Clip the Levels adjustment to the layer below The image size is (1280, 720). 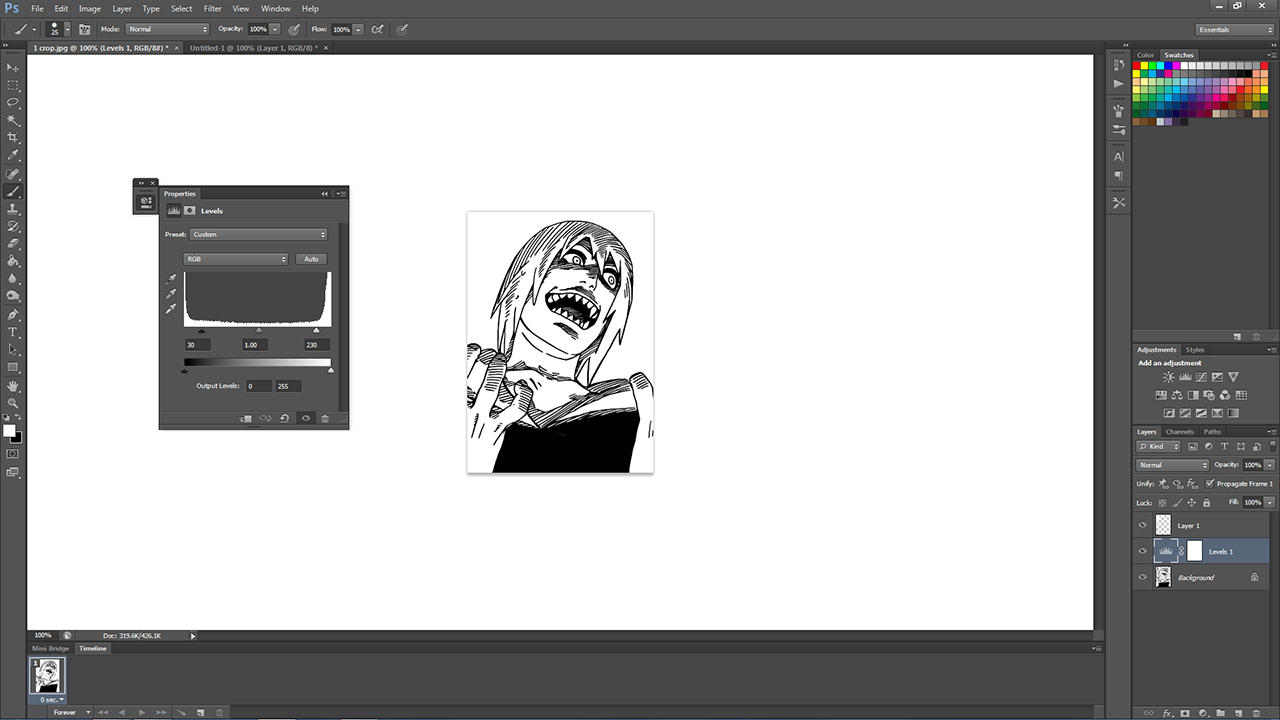246,418
